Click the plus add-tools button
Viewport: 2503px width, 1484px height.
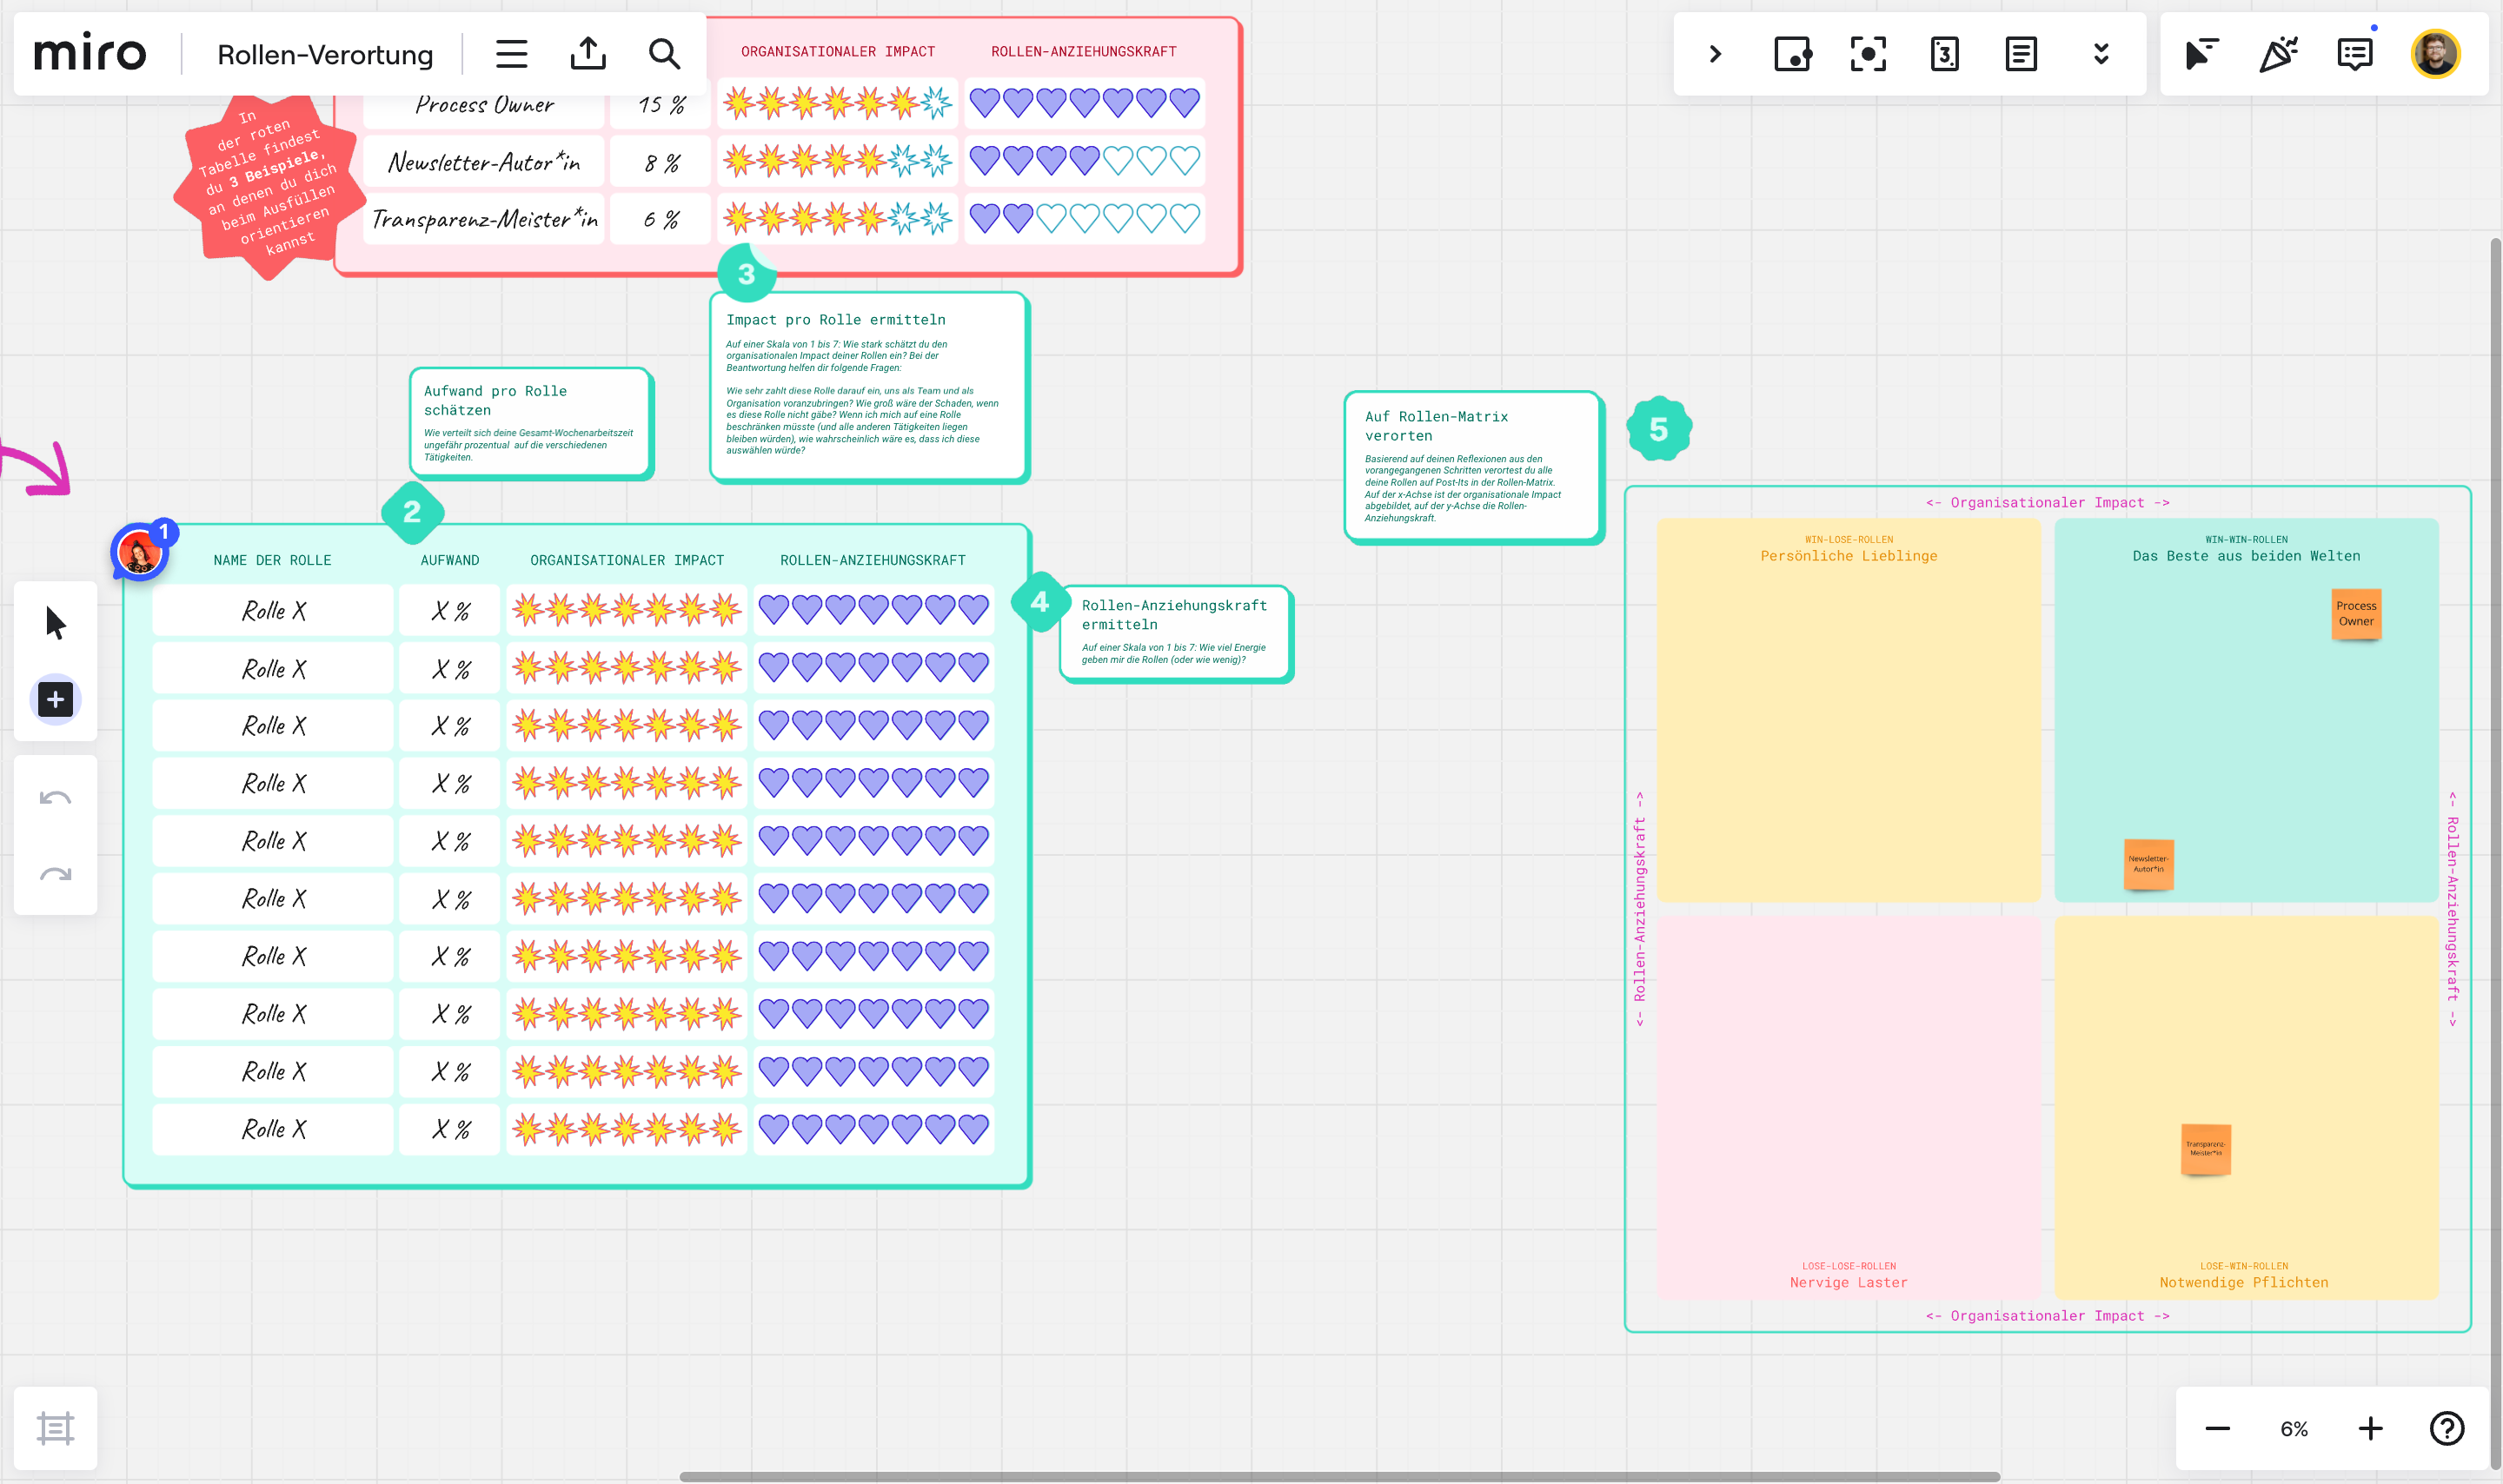56,699
